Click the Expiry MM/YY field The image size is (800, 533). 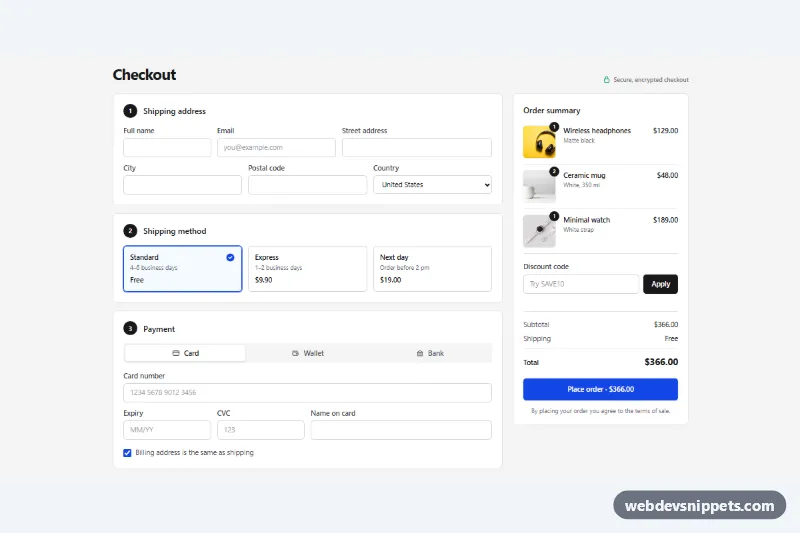coord(167,430)
